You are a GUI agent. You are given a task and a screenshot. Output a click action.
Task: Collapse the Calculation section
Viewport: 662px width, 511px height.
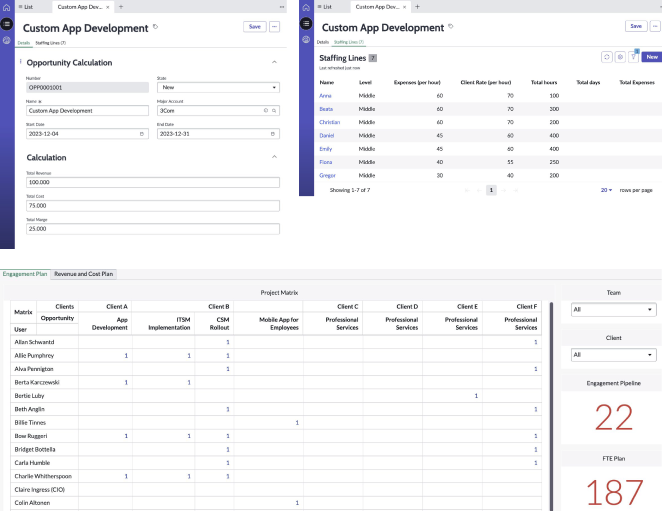[x=275, y=157]
